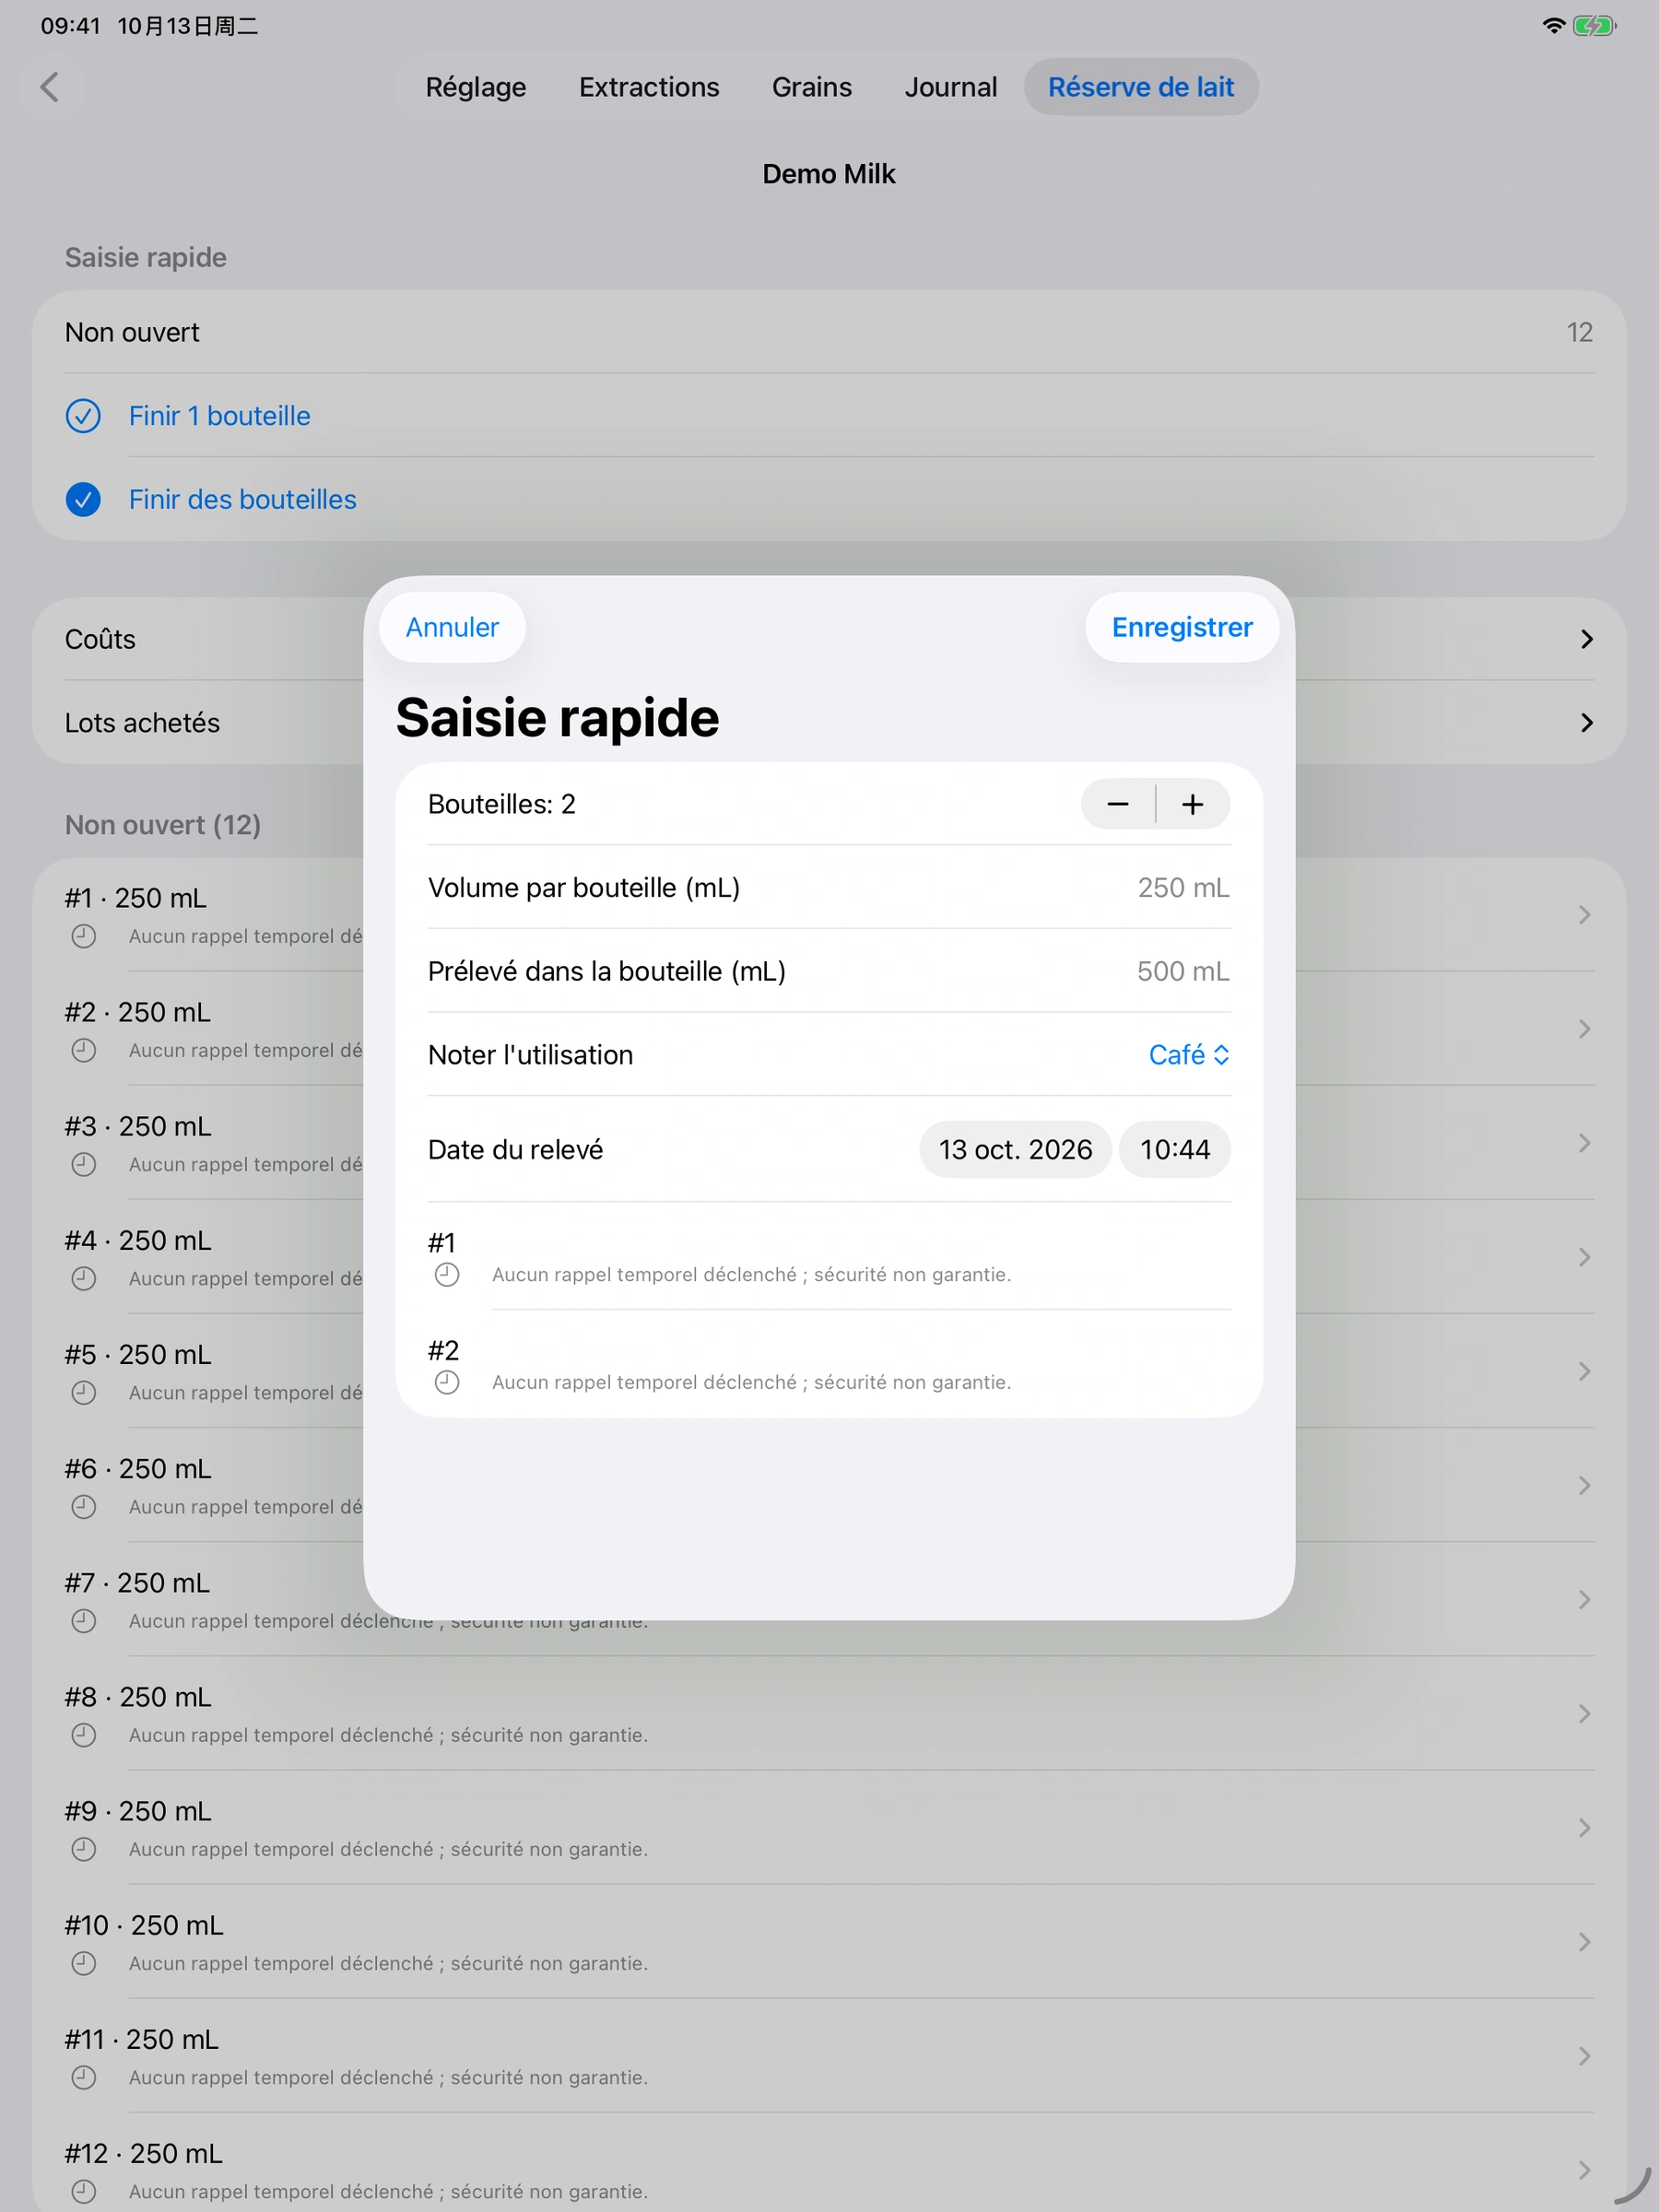
Task: Switch to the Réglage tab
Action: tap(476, 87)
